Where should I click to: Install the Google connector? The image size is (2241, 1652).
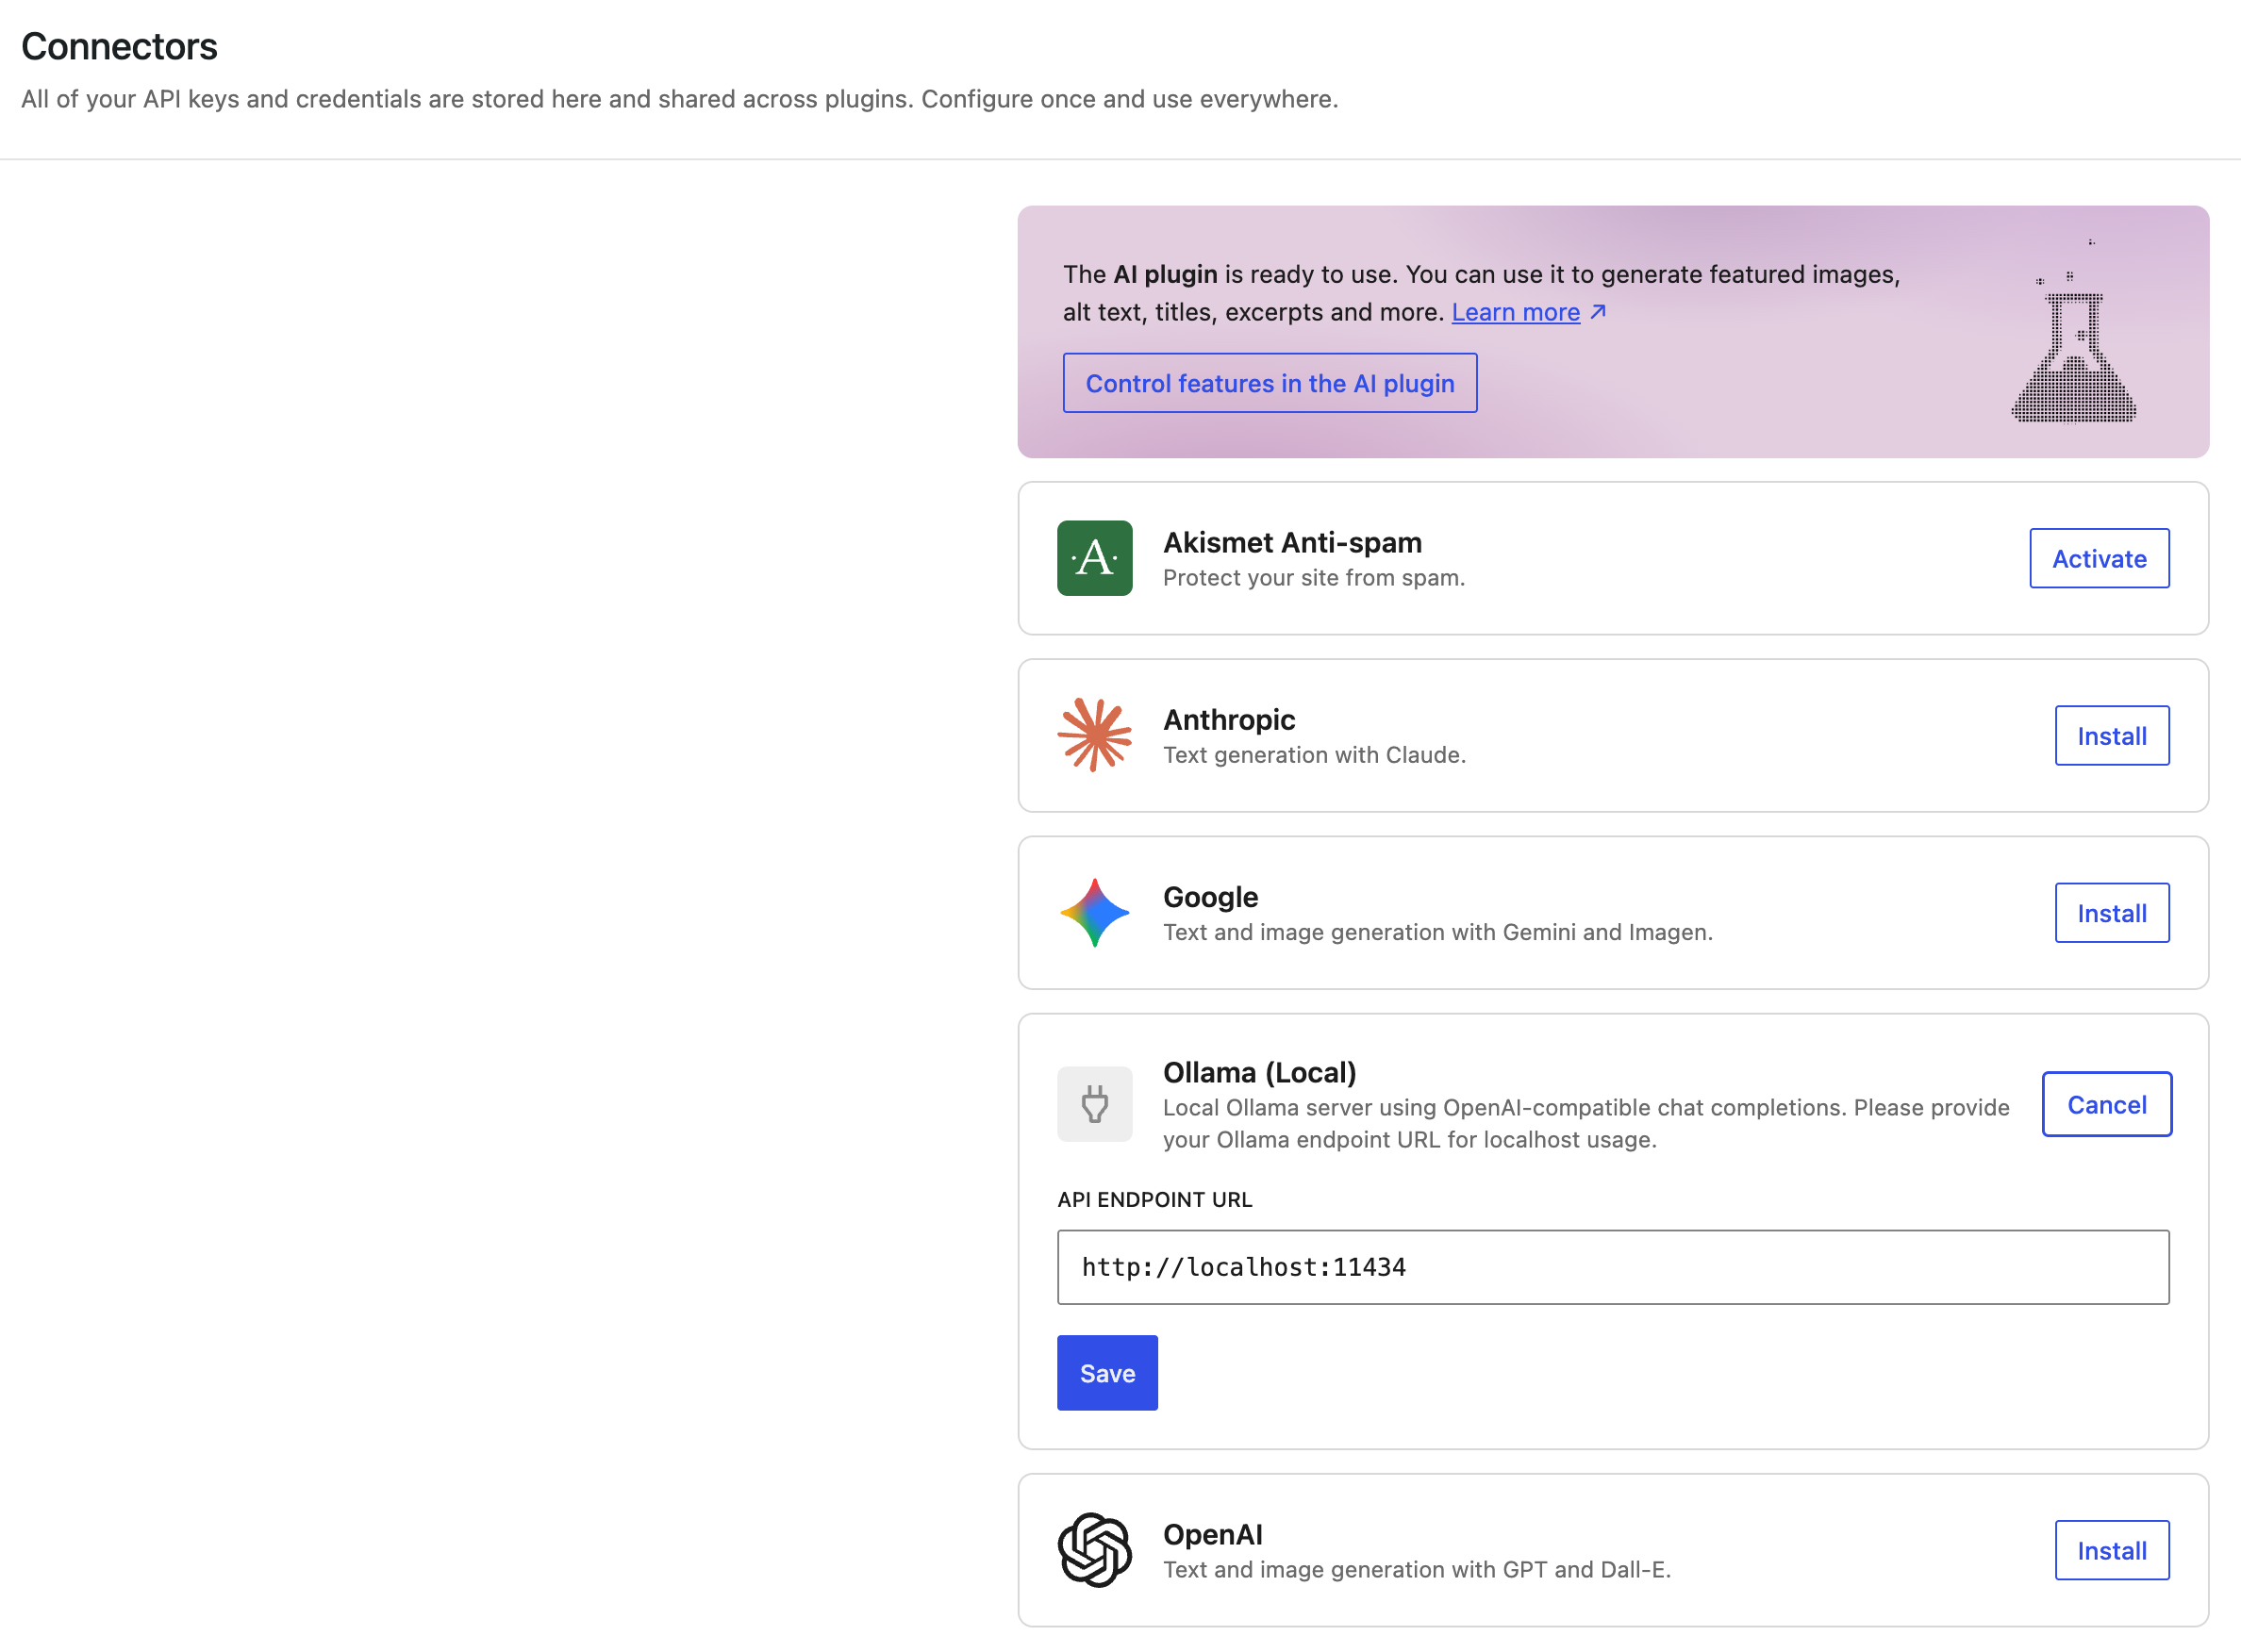(2112, 912)
